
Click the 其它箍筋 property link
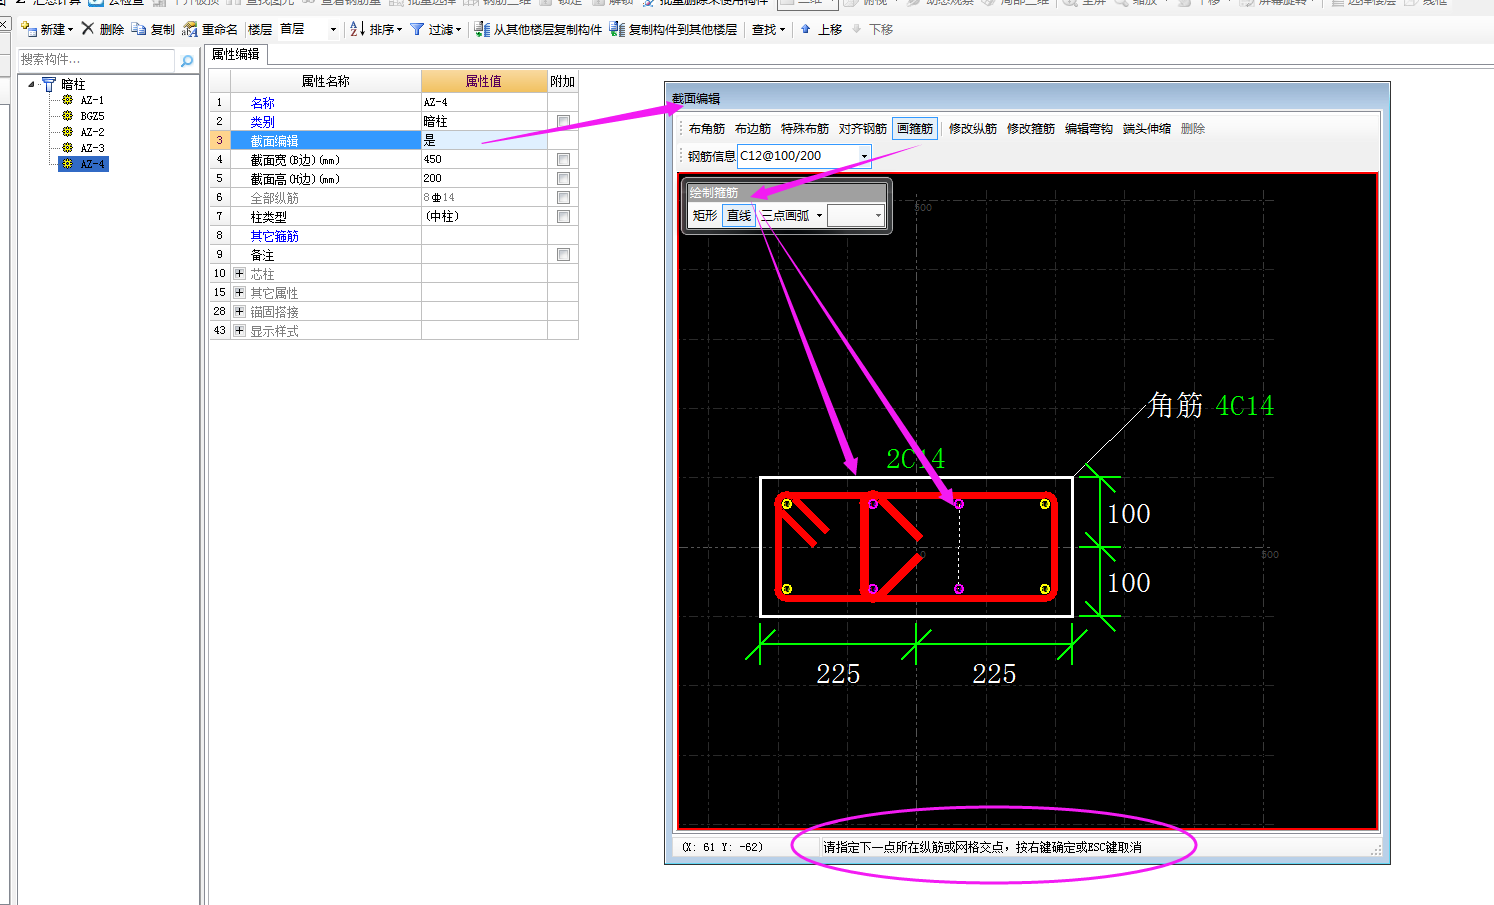tap(274, 236)
